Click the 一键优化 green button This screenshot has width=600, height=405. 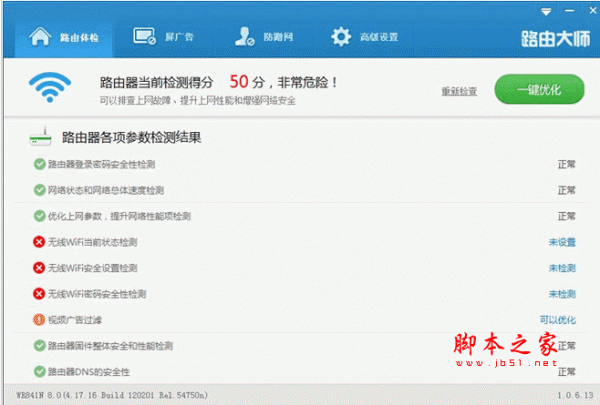pos(539,89)
